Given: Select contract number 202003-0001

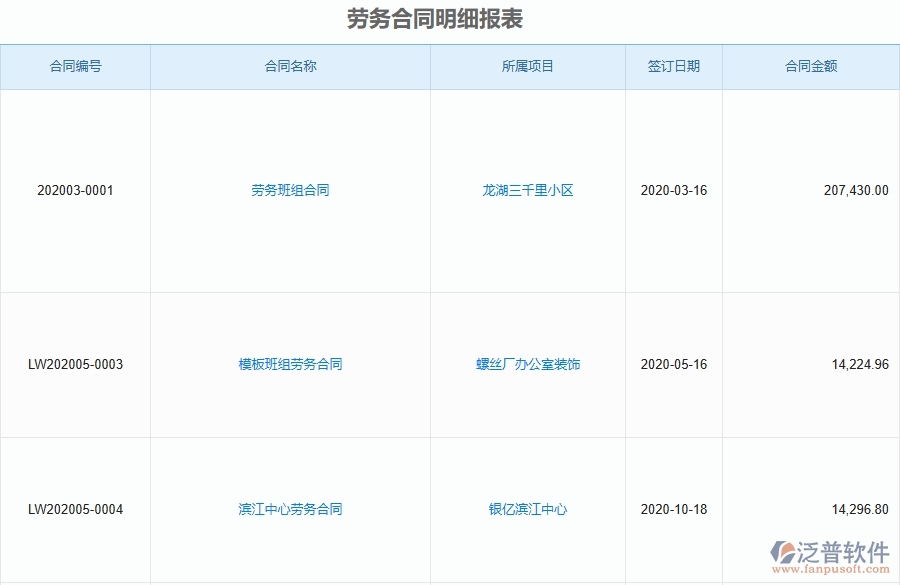Looking at the screenshot, I should coord(75,190).
